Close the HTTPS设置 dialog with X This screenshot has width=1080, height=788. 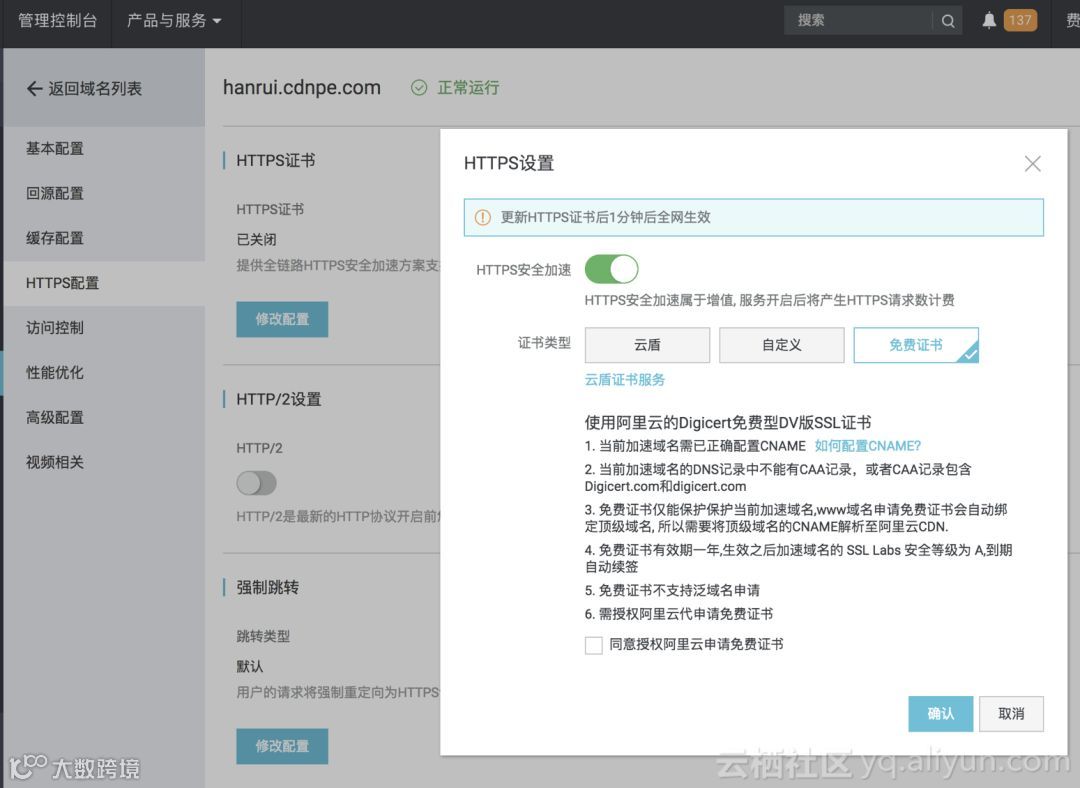[x=1032, y=163]
